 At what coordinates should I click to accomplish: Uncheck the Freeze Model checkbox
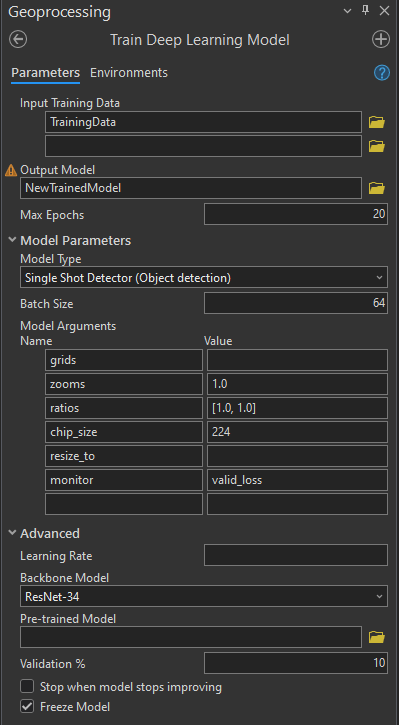coord(27,707)
